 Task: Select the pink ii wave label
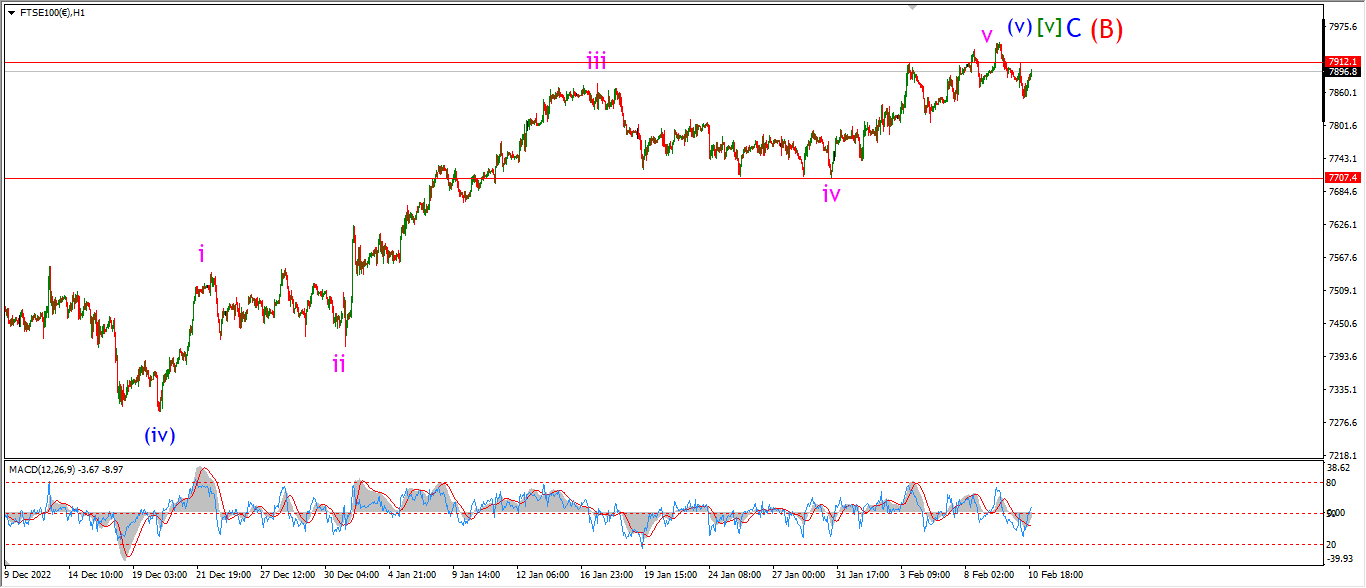coord(340,363)
